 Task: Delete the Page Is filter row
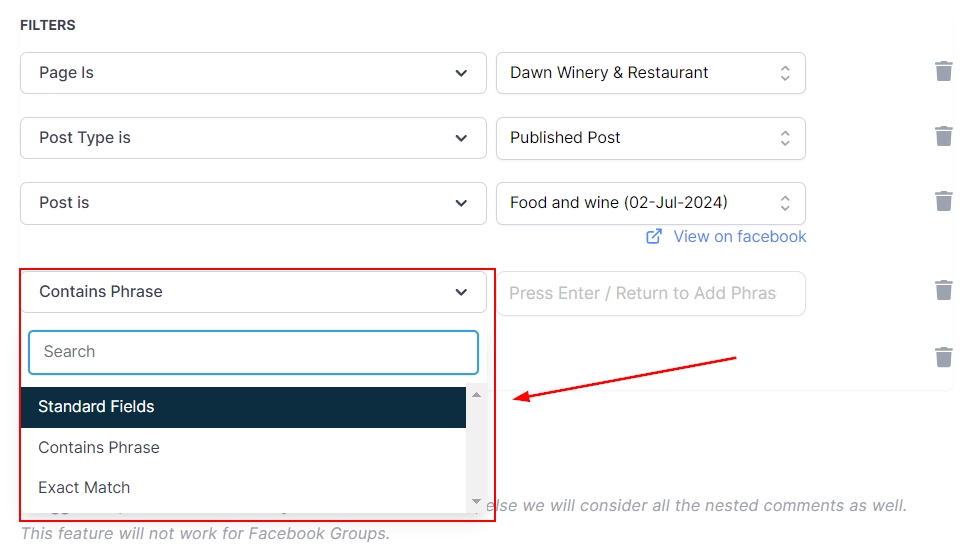(x=943, y=71)
